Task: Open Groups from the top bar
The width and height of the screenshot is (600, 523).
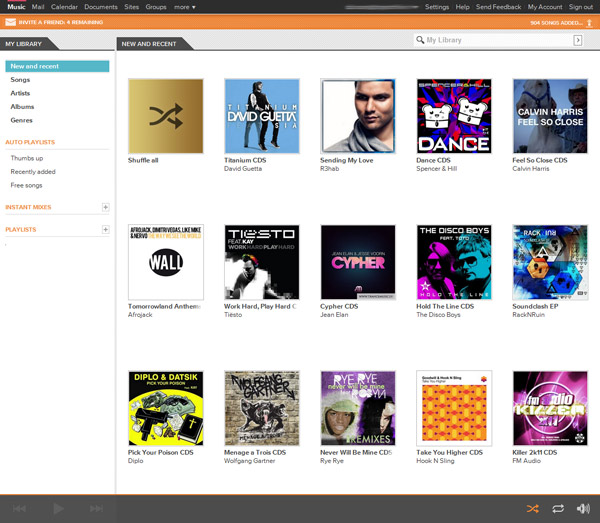Action: [x=156, y=7]
